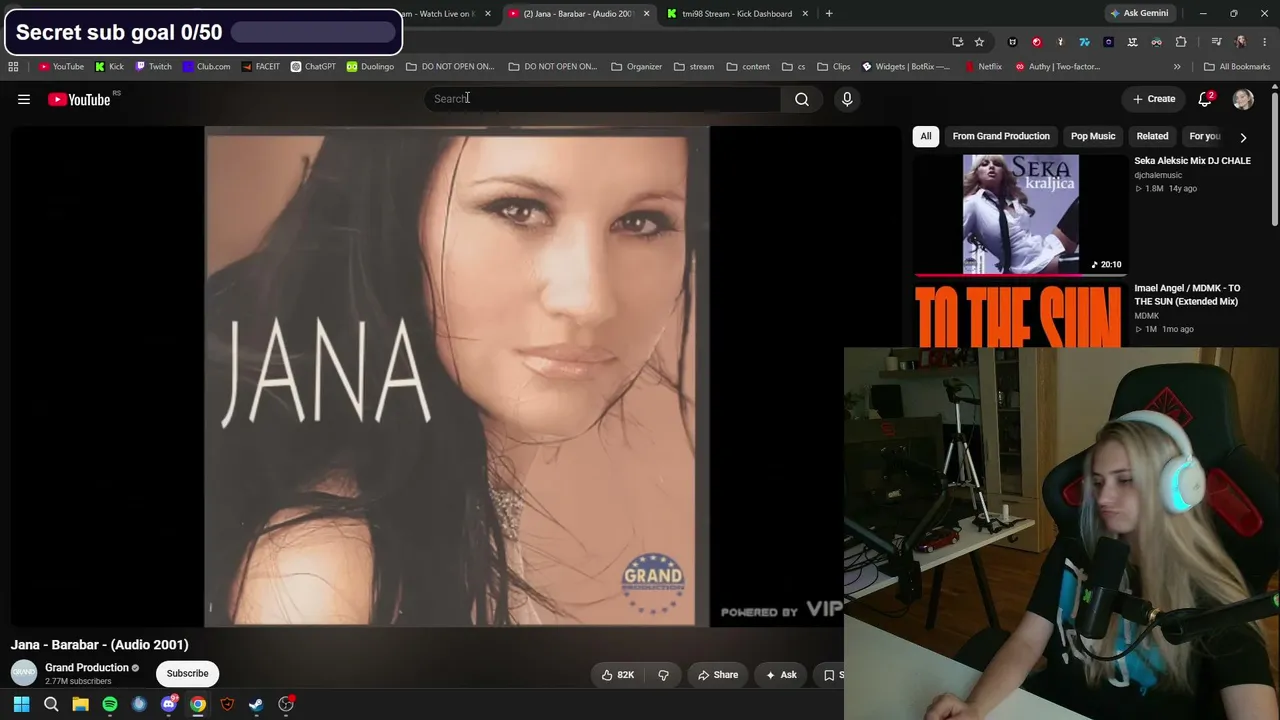Dislike the Jana - Barabar video

pyautogui.click(x=663, y=675)
